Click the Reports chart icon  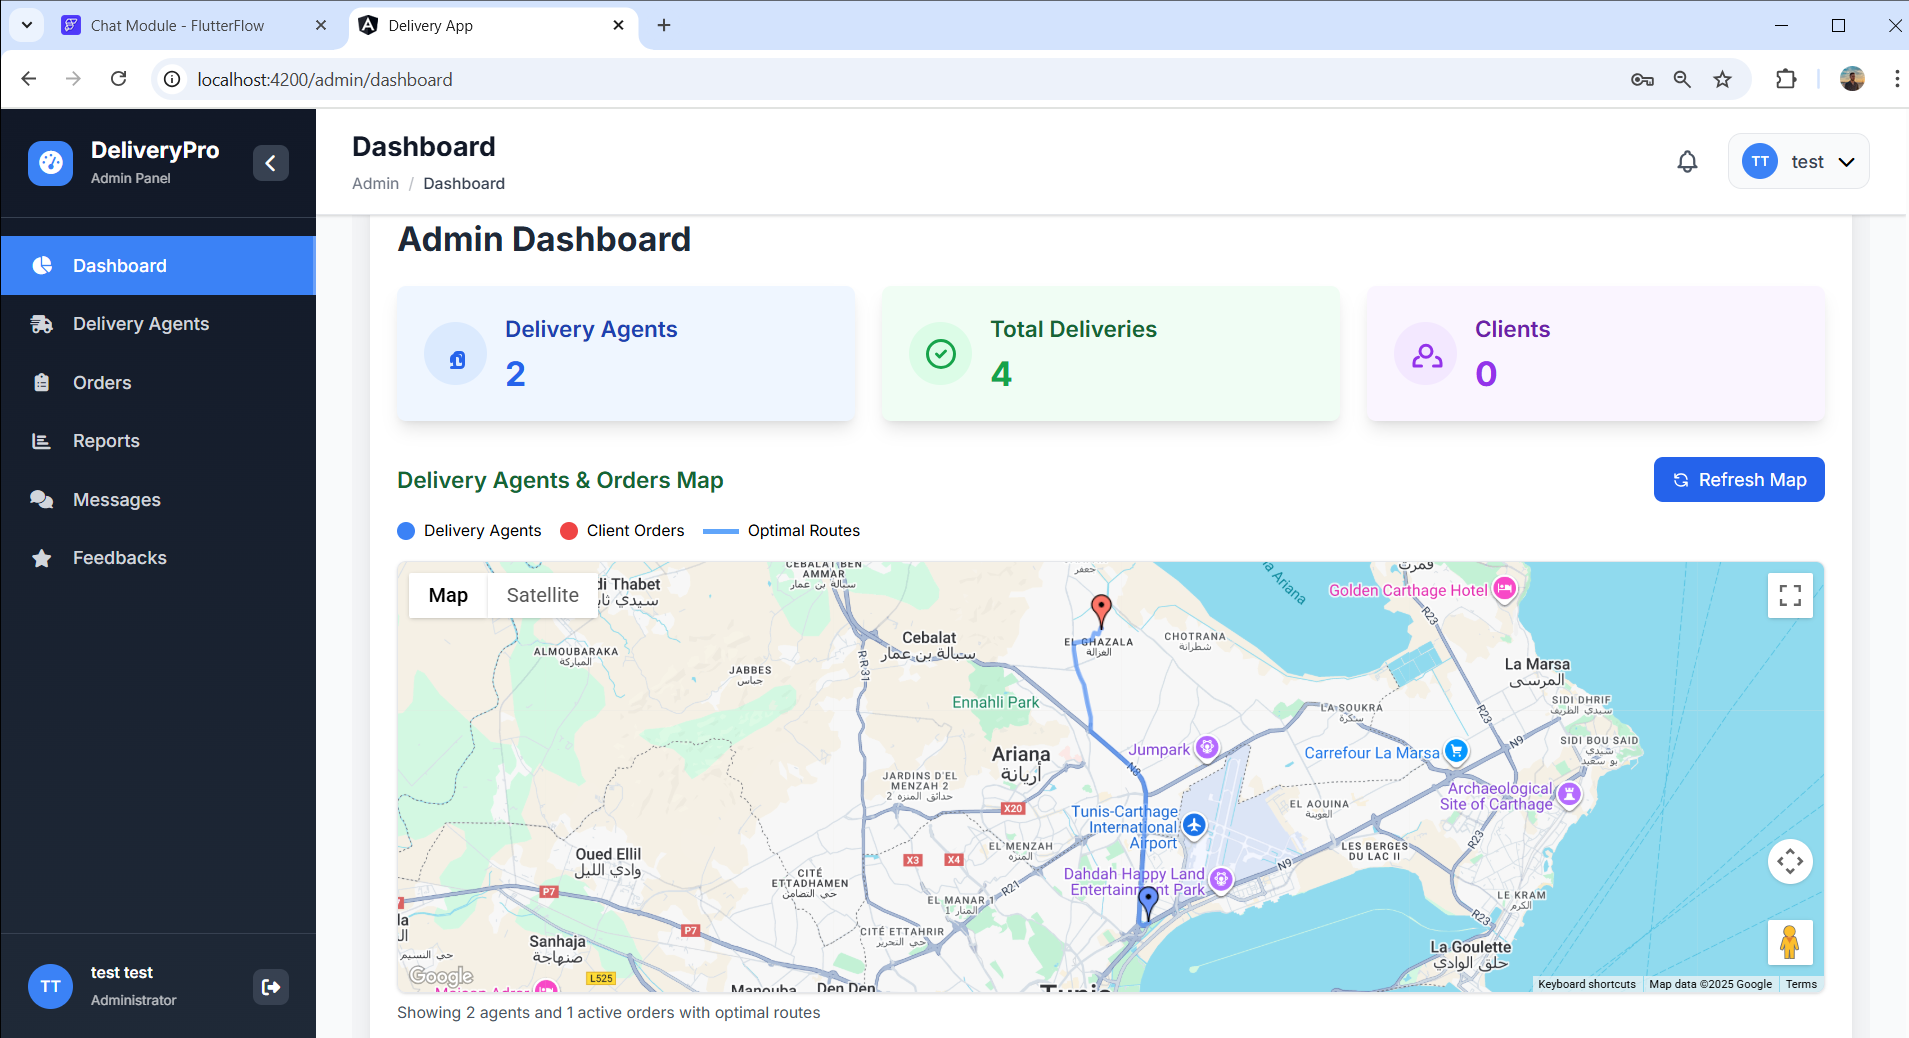(x=42, y=441)
